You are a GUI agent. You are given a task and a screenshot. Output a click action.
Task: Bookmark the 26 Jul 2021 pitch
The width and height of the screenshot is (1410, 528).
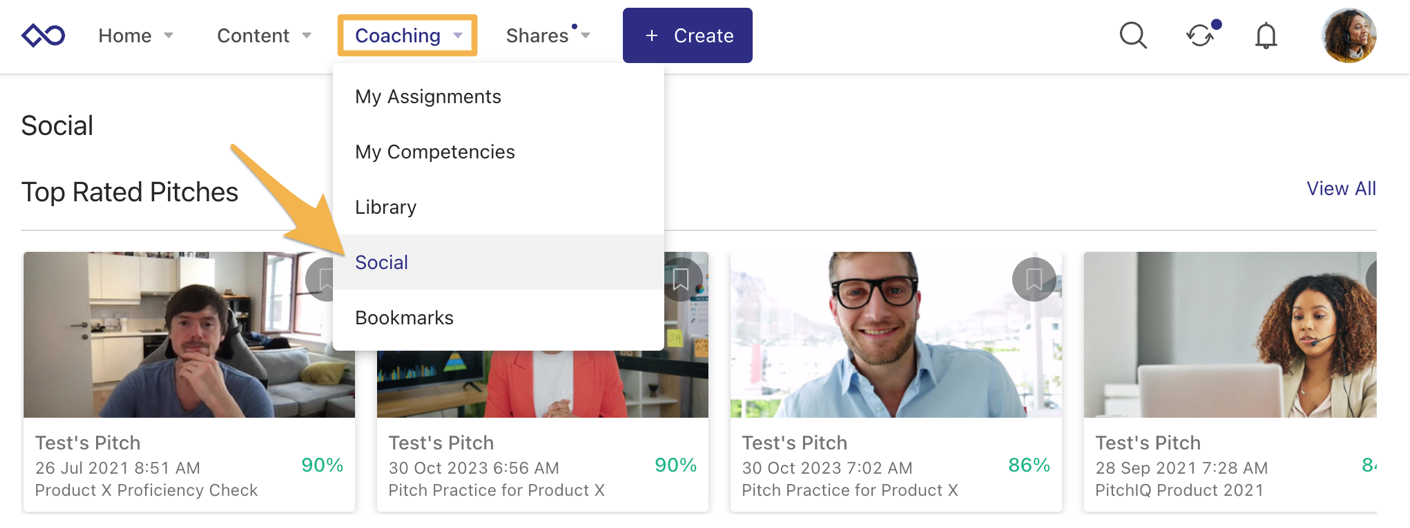325,280
